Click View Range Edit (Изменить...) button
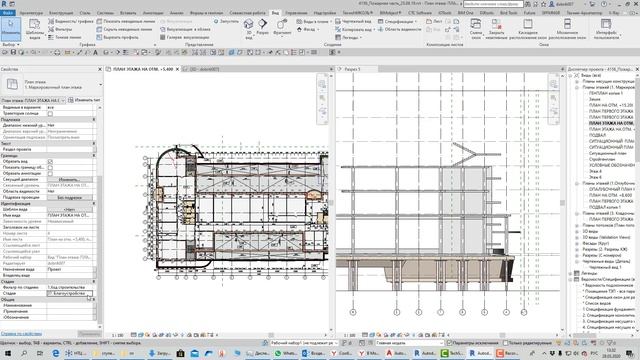640x360 pixels. pyautogui.click(x=70, y=180)
